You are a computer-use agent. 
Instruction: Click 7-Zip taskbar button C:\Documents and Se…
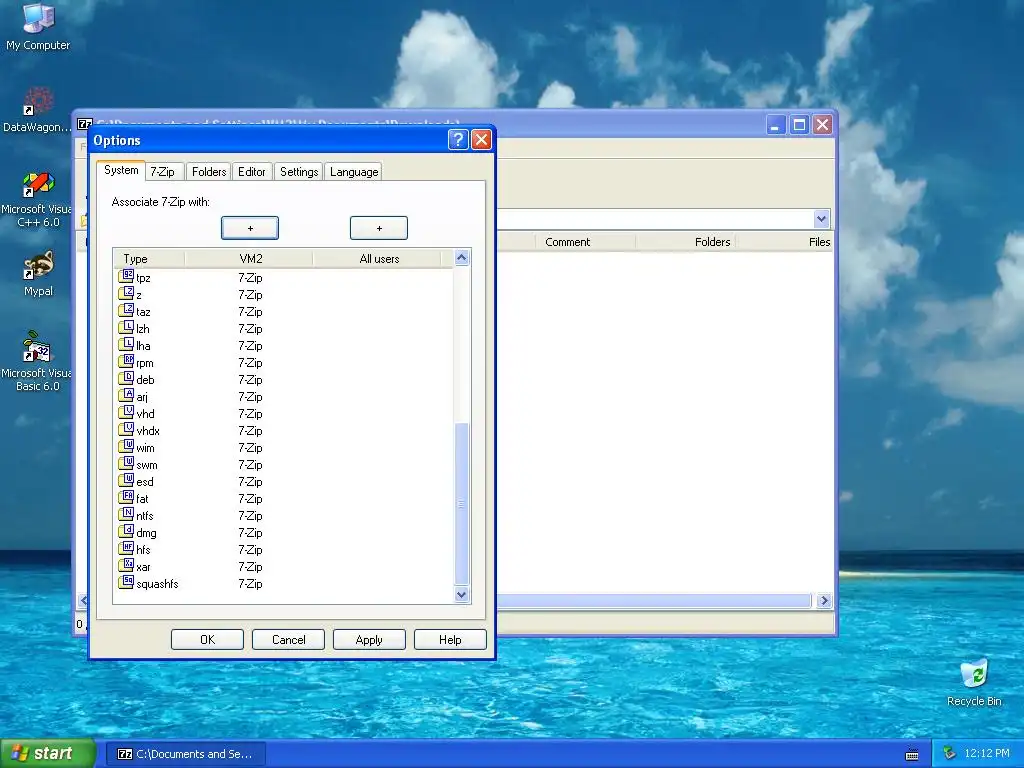(x=185, y=754)
